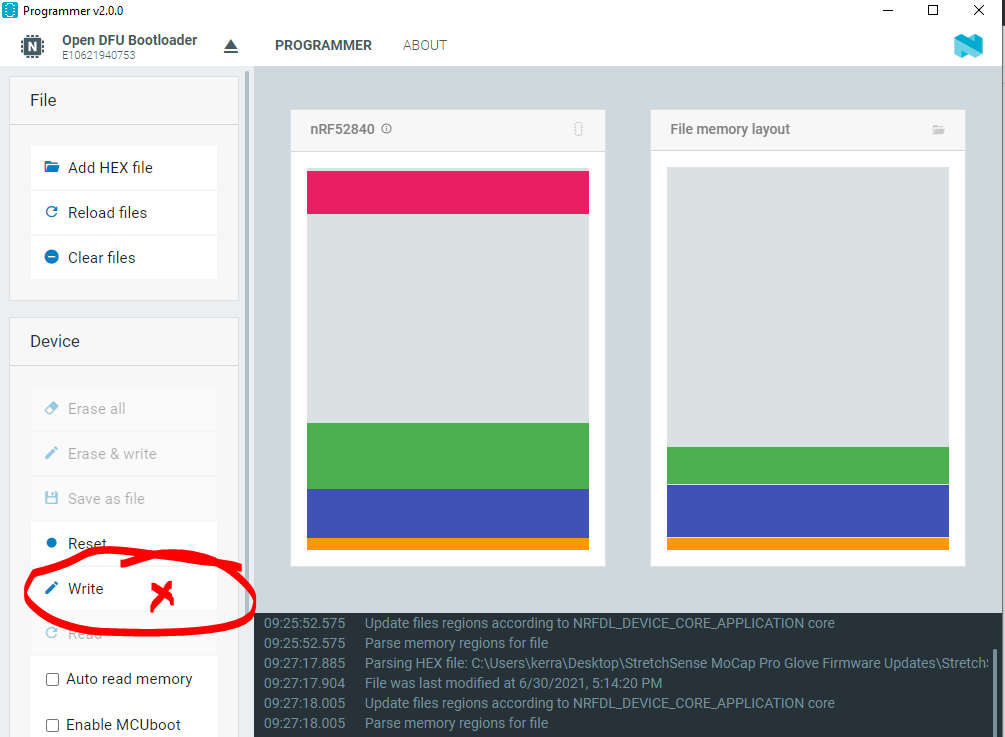Viewport: 1005px width, 737px height.
Task: Select orange region in File memory layout
Action: click(808, 544)
